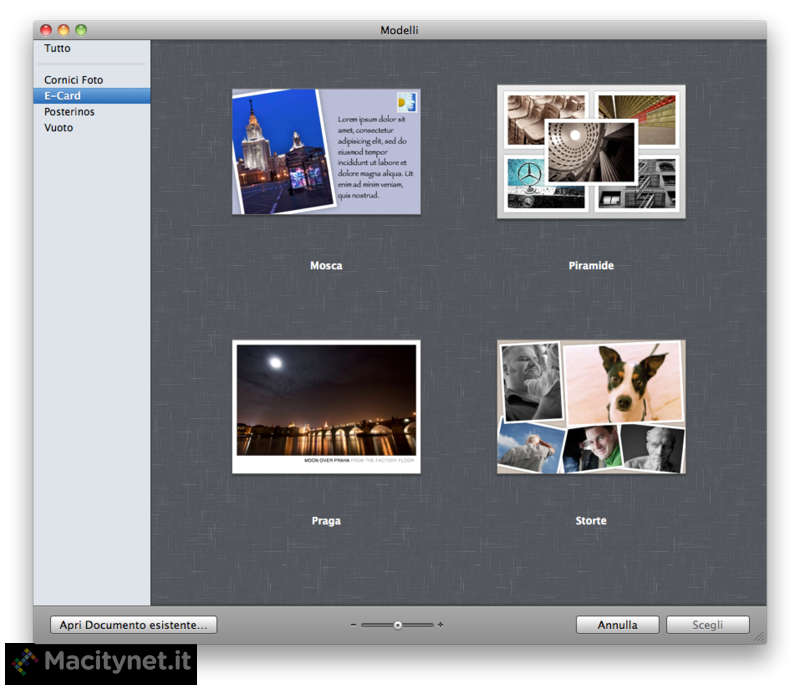Choose the Praga night photo template
800x690 pixels.
326,406
